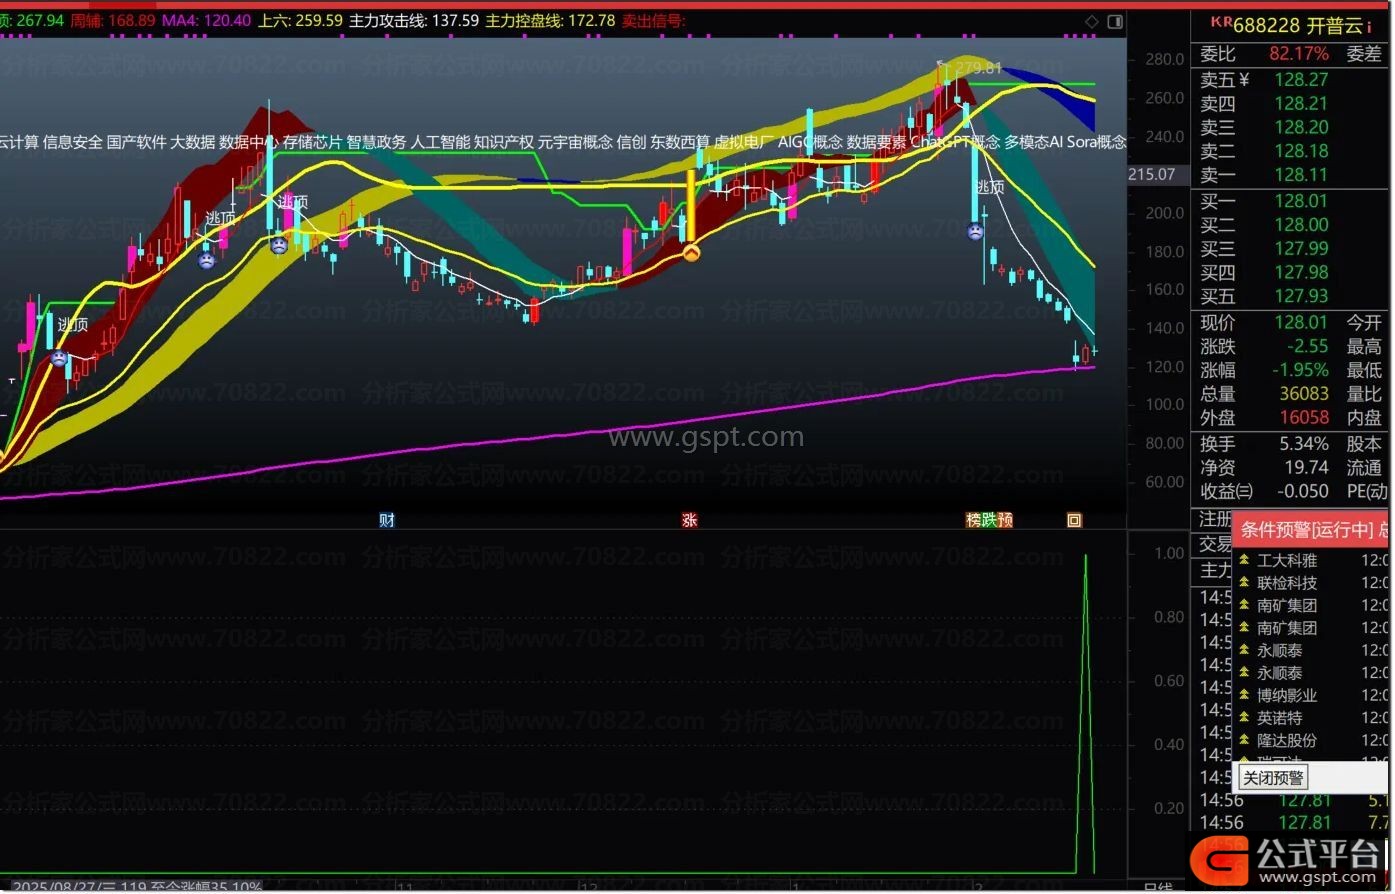Toggle the side panel layout icon
This screenshot has height=894, width=1395.
pyautogui.click(x=1114, y=21)
